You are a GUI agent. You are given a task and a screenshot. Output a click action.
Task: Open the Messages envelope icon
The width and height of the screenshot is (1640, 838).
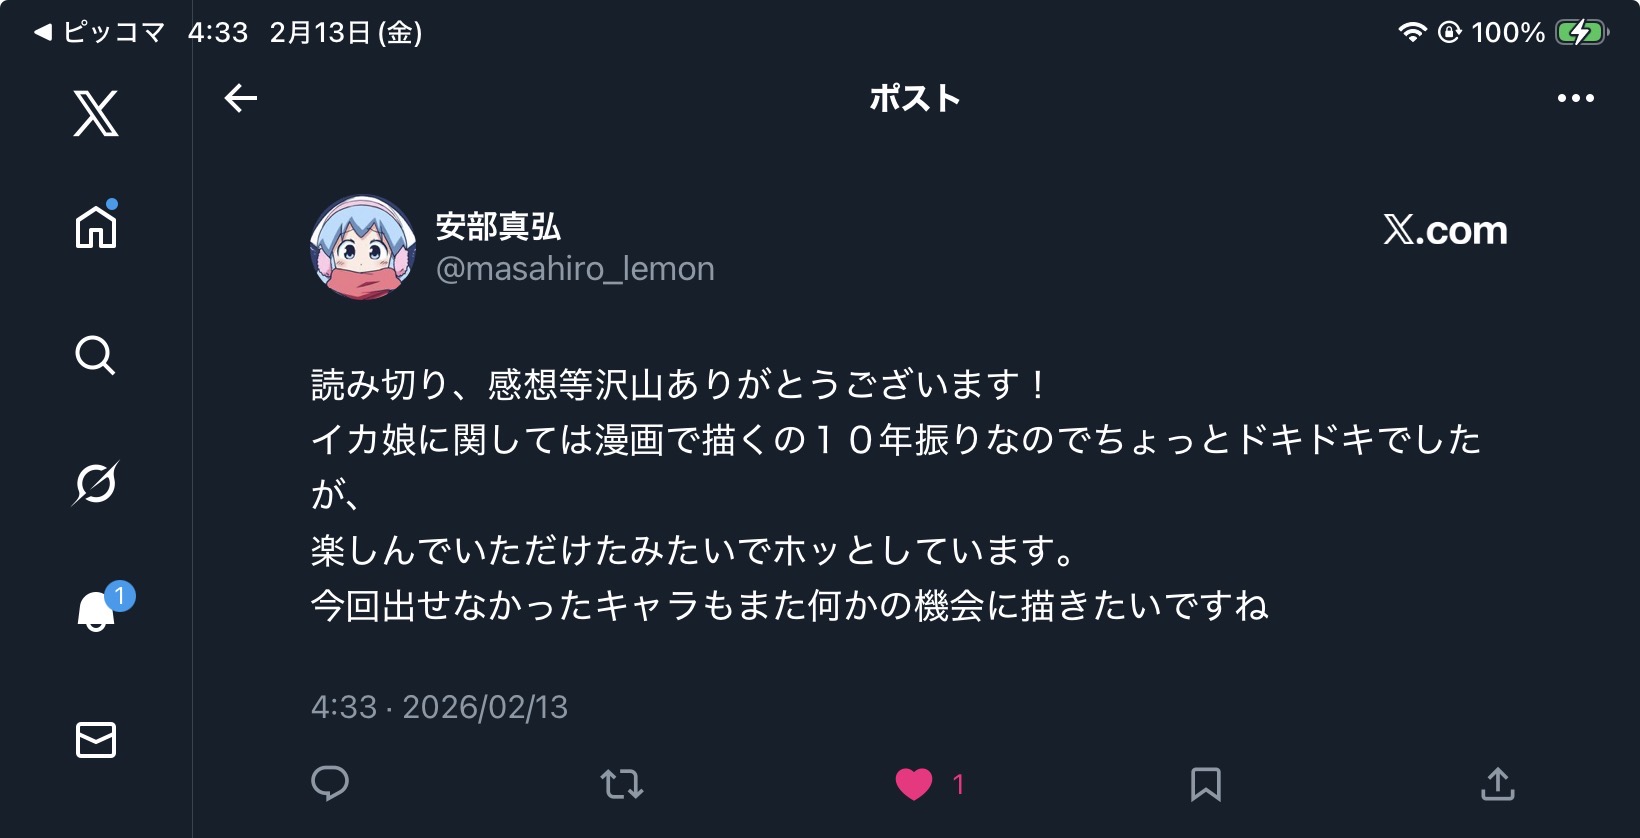(96, 740)
